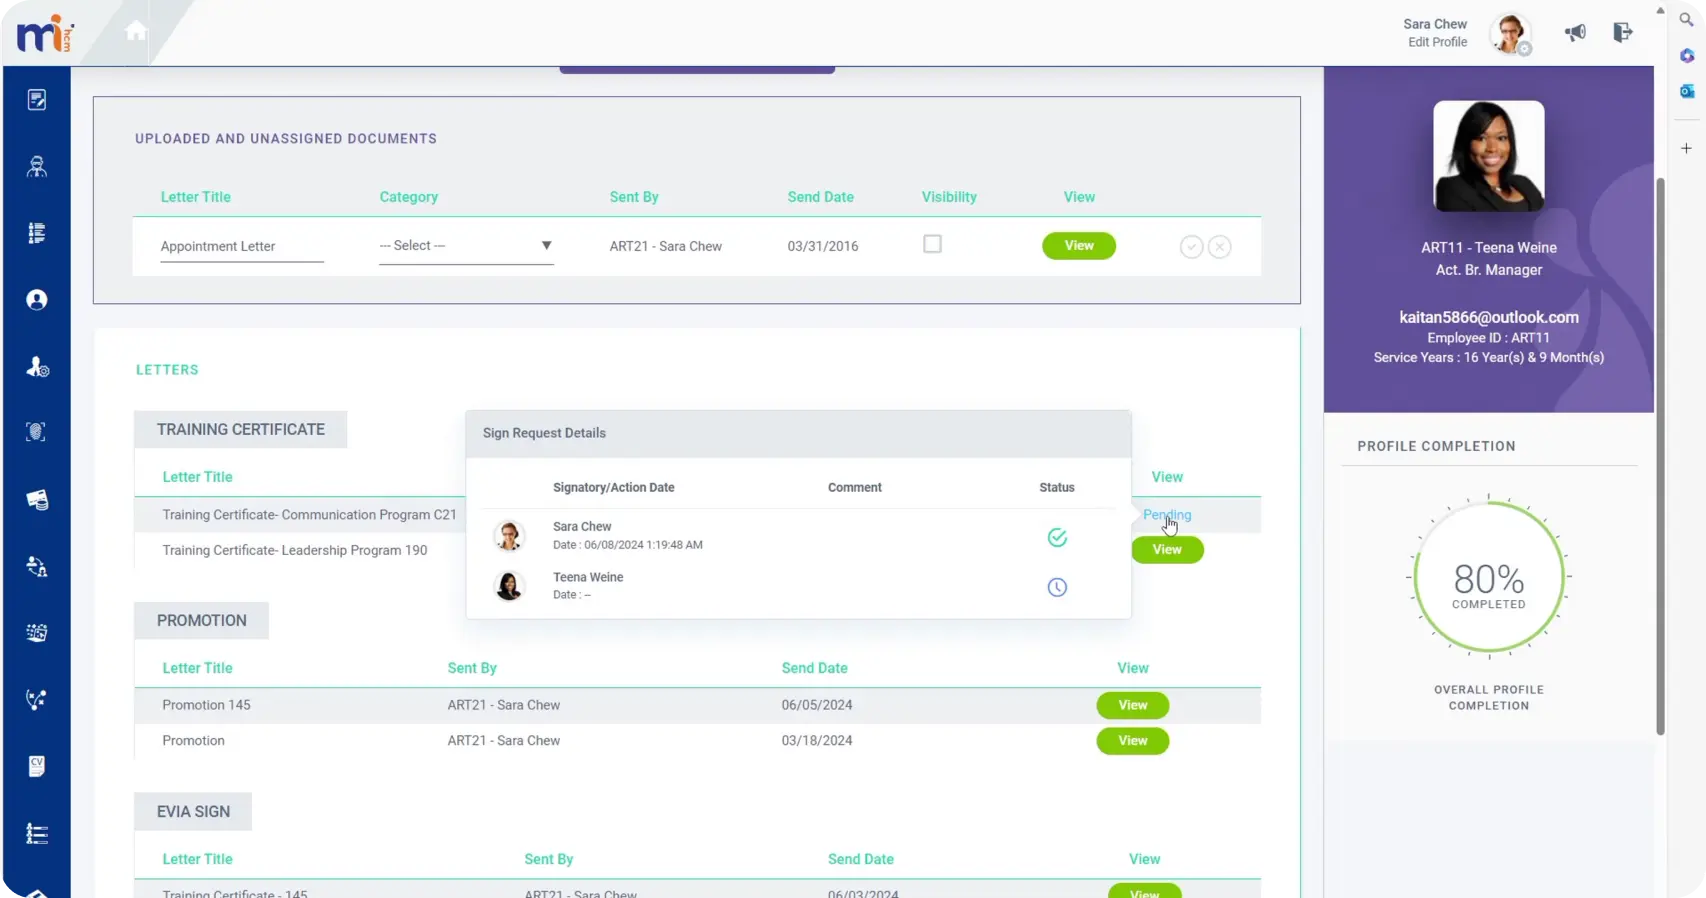
Task: Open the CV document sidebar icon
Action: pos(37,766)
